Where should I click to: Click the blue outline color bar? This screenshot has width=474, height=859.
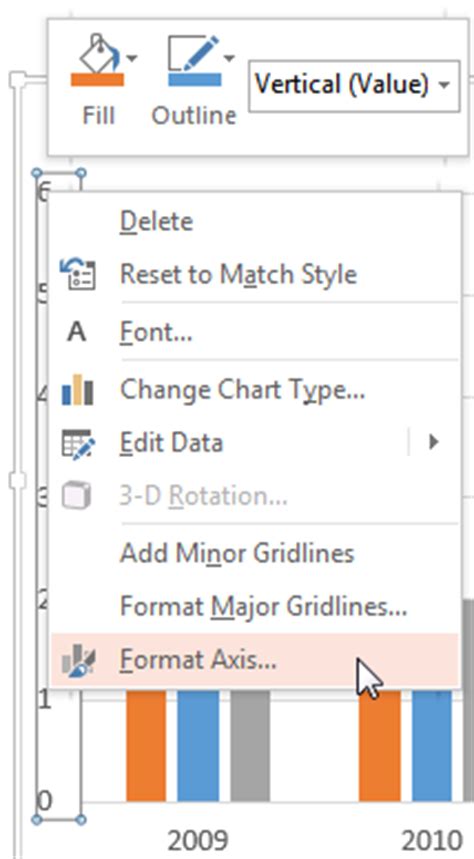[195, 80]
